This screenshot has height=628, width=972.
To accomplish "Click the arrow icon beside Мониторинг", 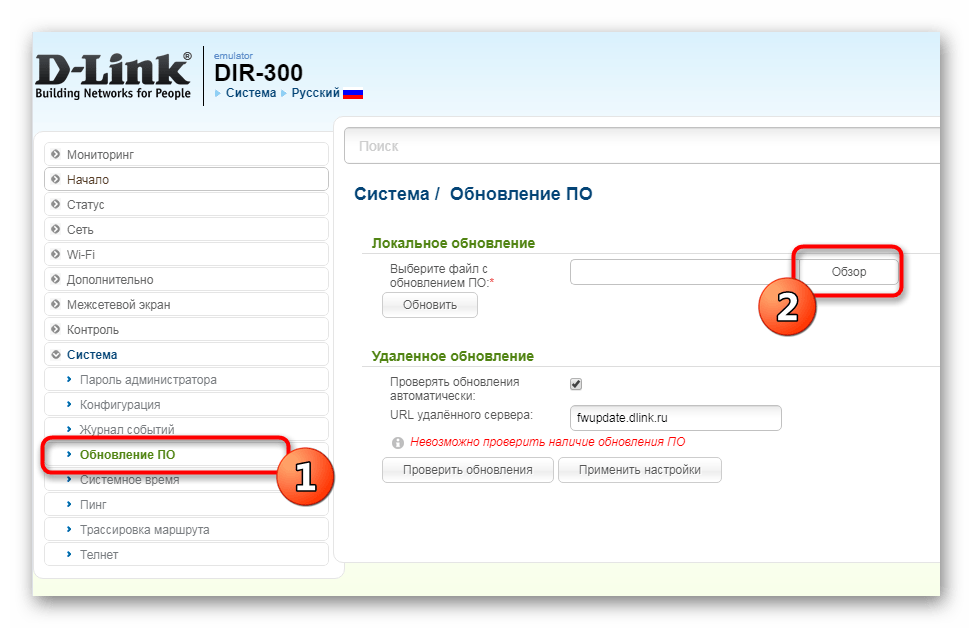I will tap(56, 155).
